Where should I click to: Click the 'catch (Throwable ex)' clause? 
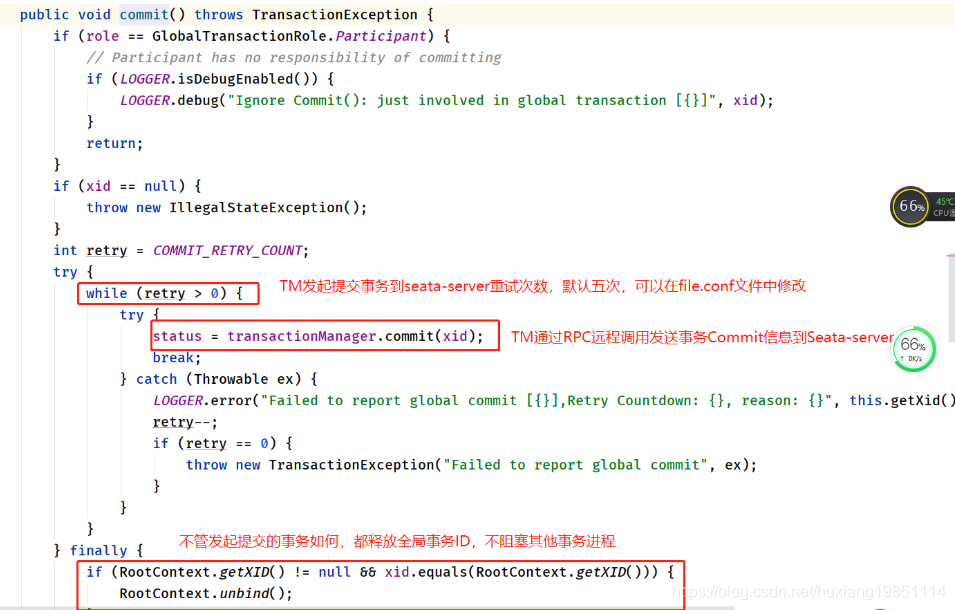(x=218, y=379)
